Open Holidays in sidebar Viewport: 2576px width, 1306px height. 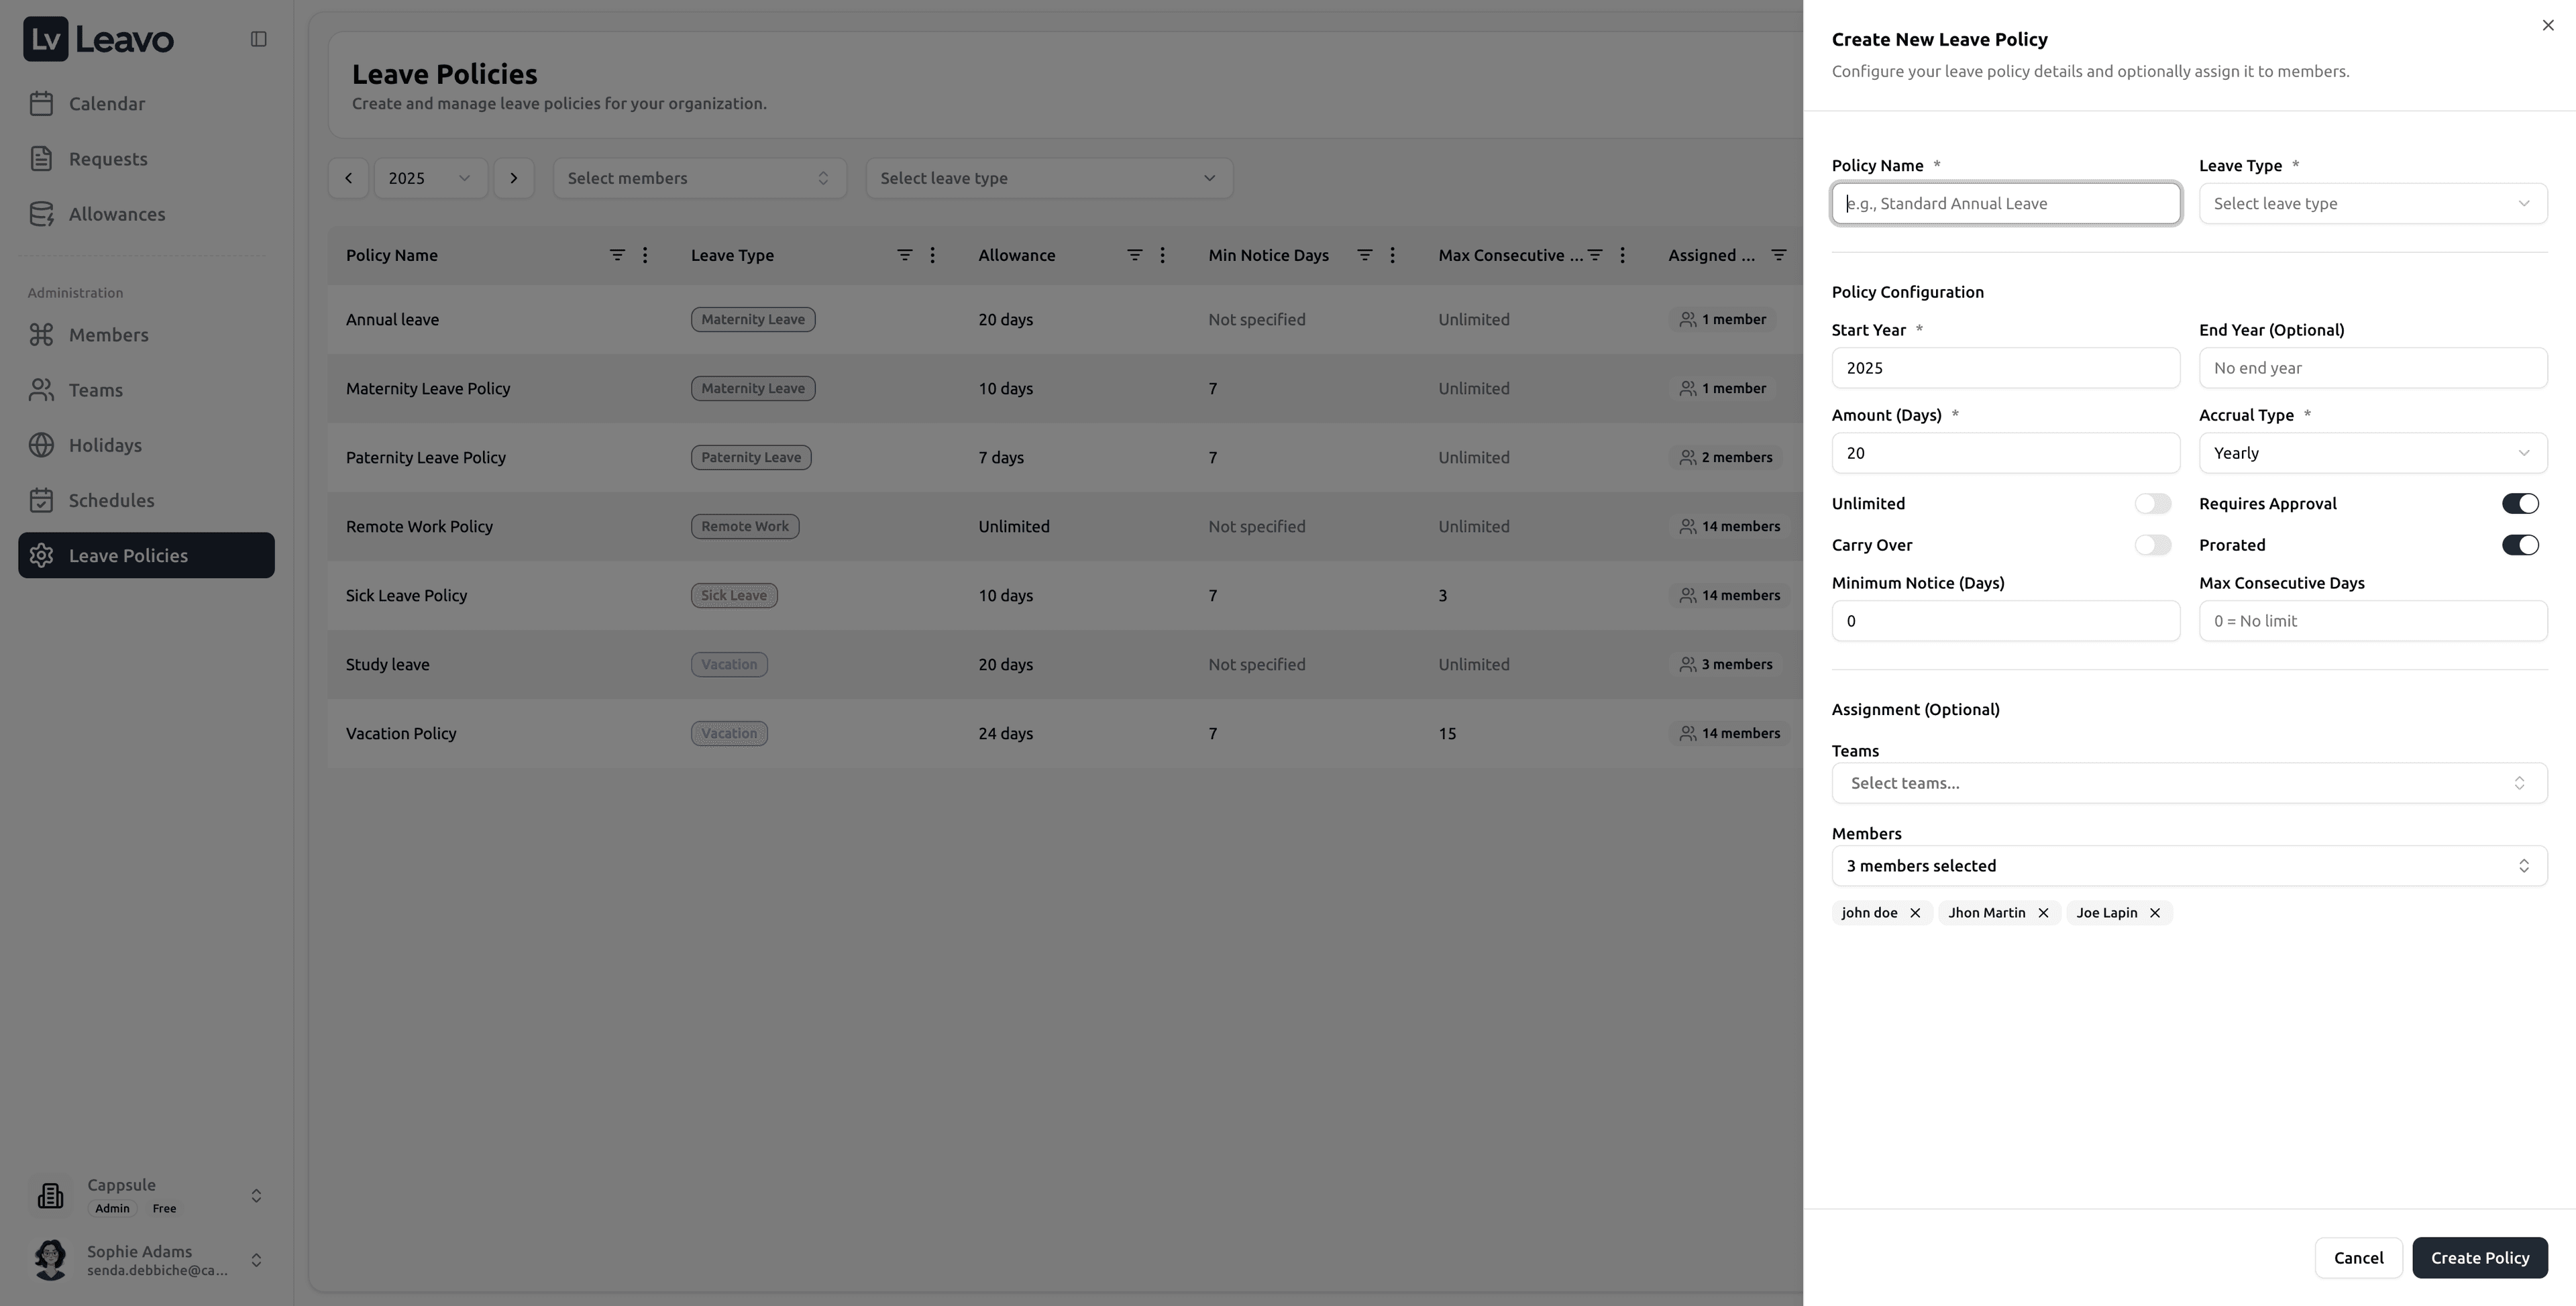105,445
